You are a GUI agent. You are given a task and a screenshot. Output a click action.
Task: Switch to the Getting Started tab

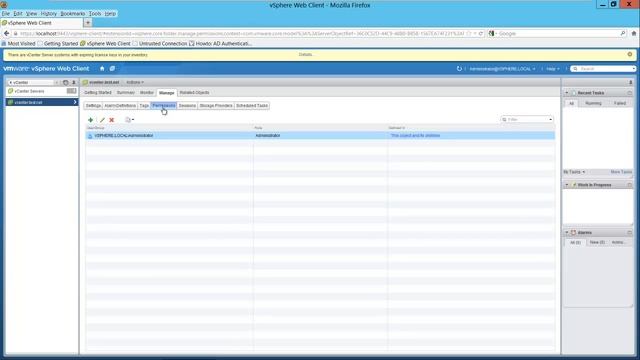click(98, 93)
